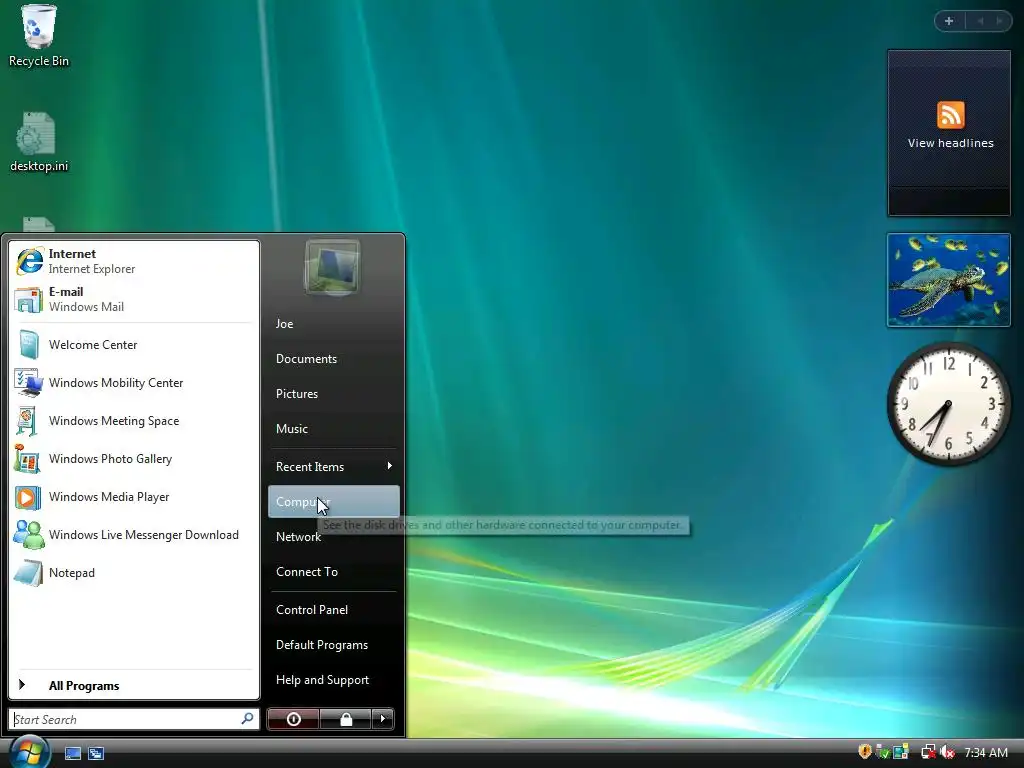The width and height of the screenshot is (1024, 768).
Task: Click the sidebar add gadgets plus button
Action: coord(949,21)
